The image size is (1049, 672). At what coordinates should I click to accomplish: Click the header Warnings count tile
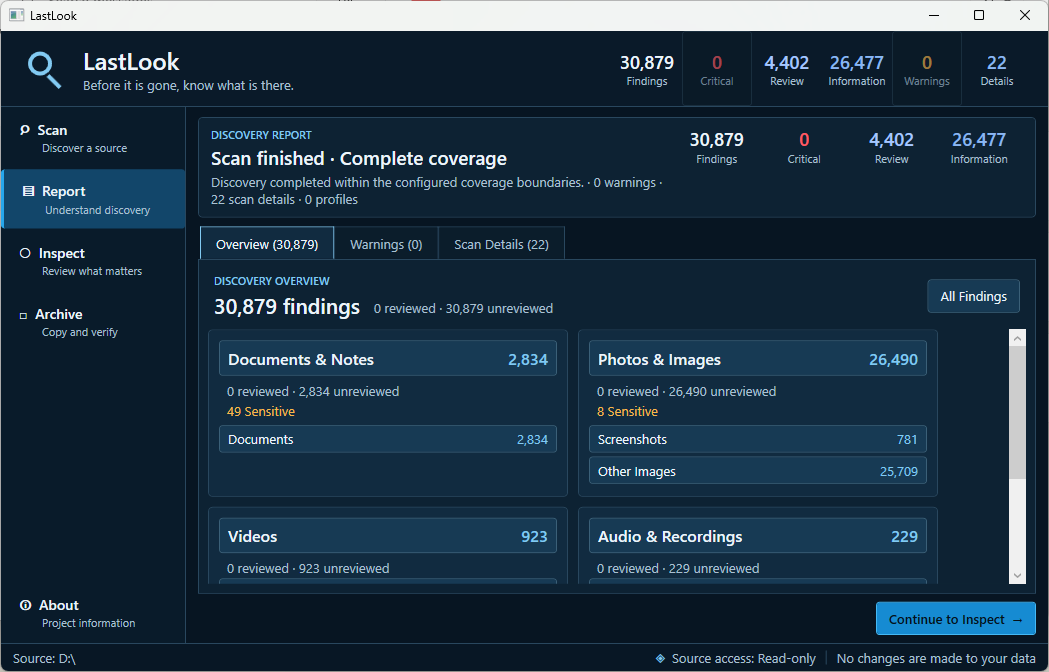tap(927, 70)
